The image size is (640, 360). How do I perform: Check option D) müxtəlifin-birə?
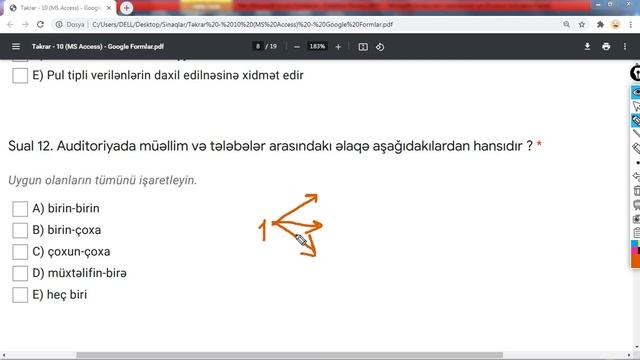point(20,273)
